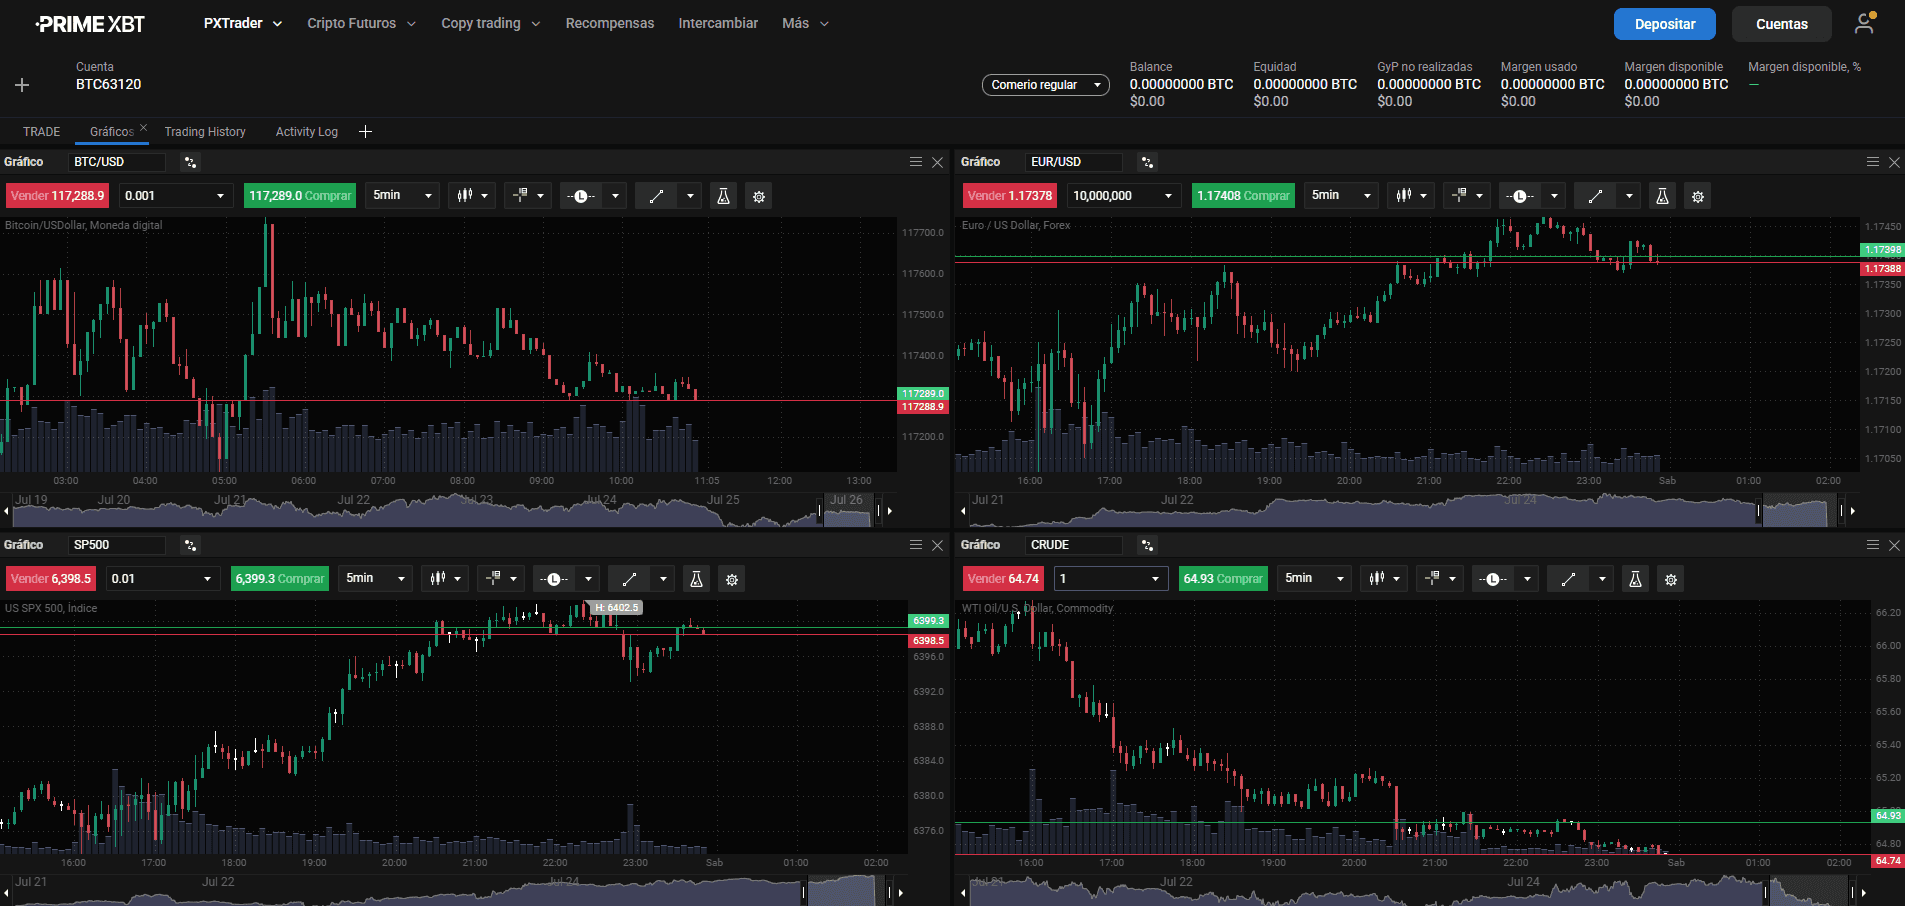Toggle the price line clock tool on BTC/USD chart
The width and height of the screenshot is (1905, 906).
click(581, 196)
